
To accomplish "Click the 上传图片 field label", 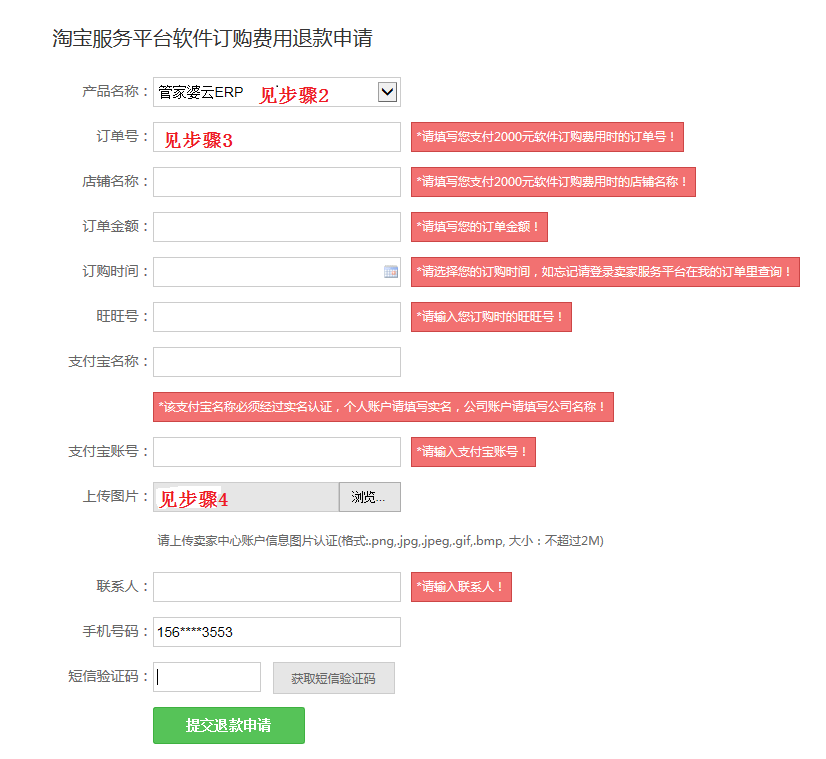I will point(115,496).
